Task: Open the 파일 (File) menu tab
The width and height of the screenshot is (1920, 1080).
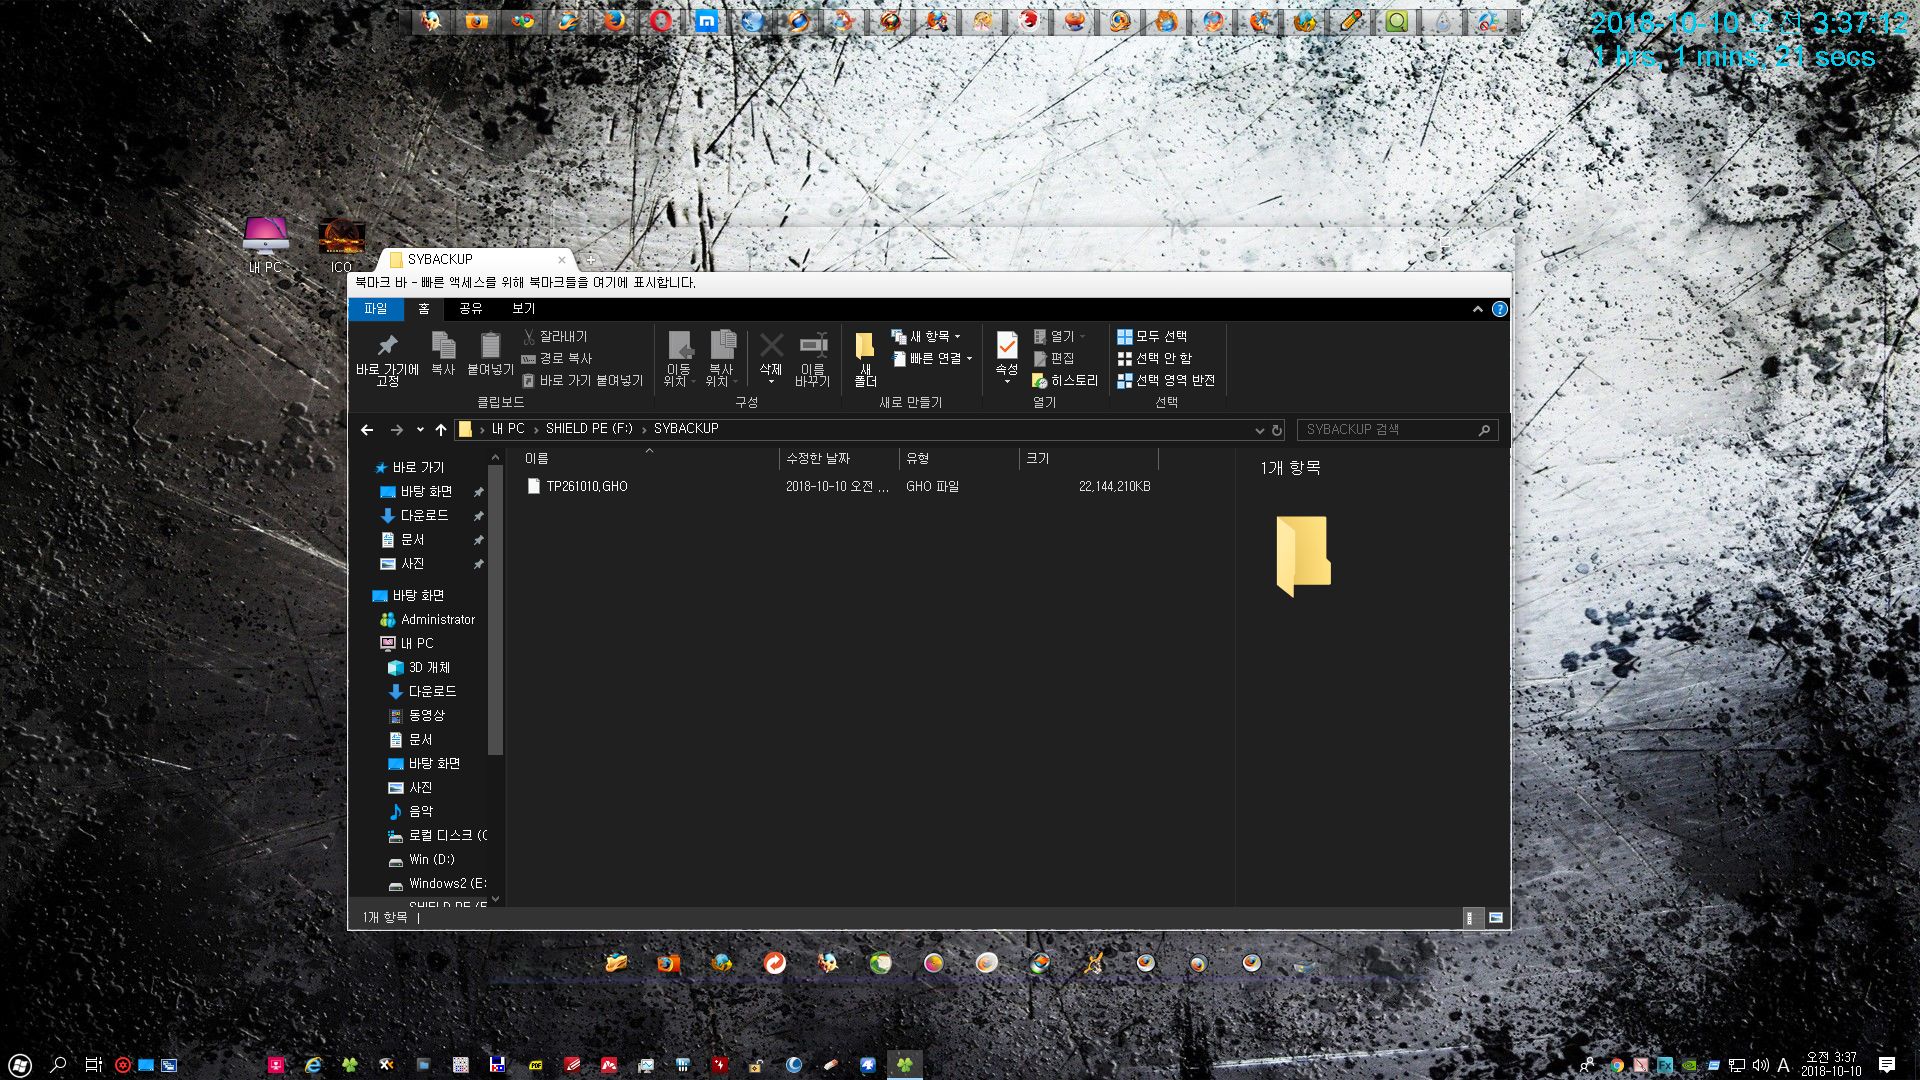Action: pos(375,309)
